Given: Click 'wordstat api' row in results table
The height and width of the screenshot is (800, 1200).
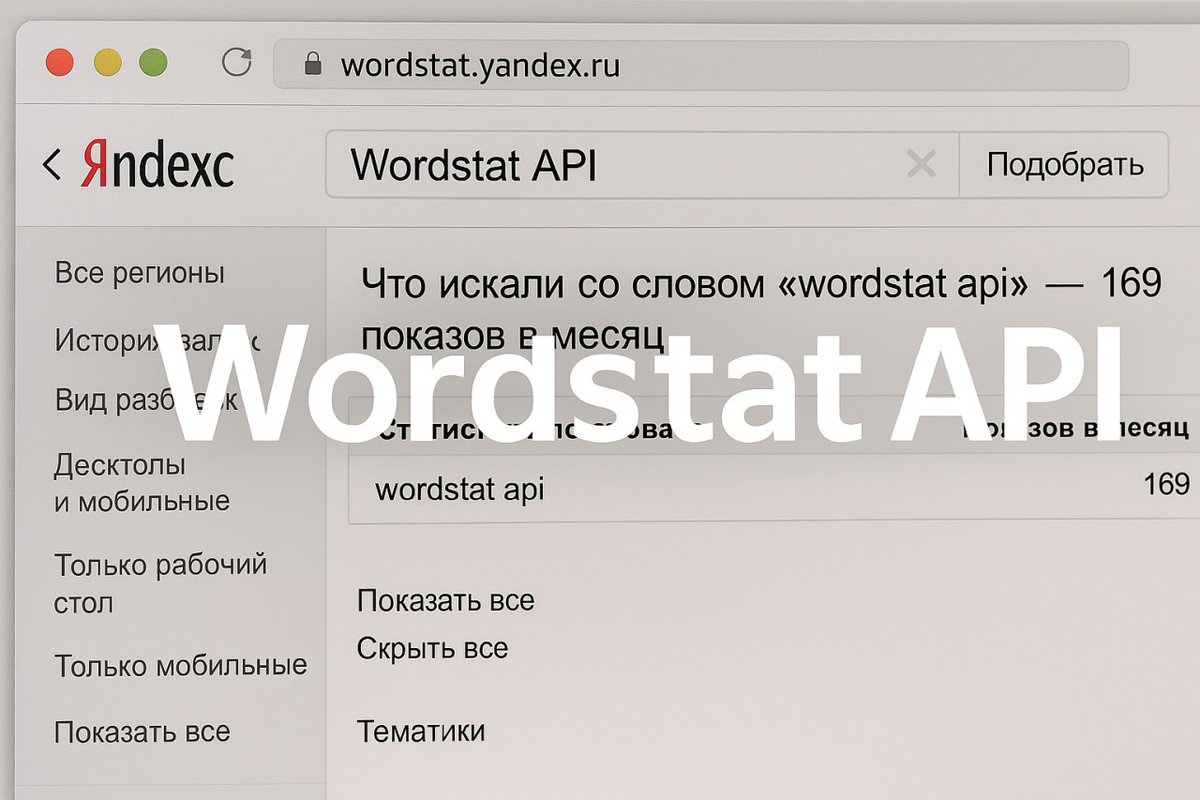Looking at the screenshot, I should click(x=773, y=489).
